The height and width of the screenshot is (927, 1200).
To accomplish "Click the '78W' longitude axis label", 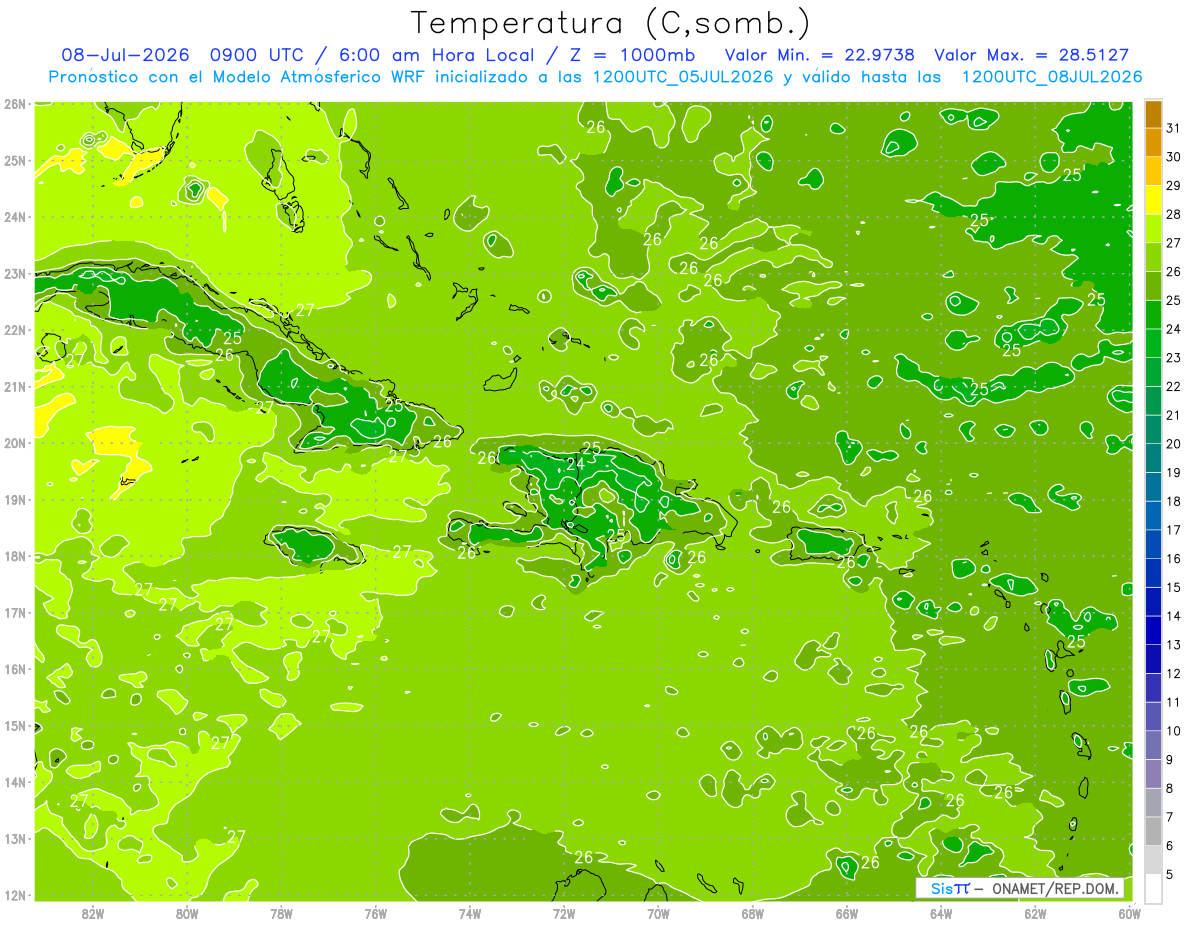I will pyautogui.click(x=282, y=913).
